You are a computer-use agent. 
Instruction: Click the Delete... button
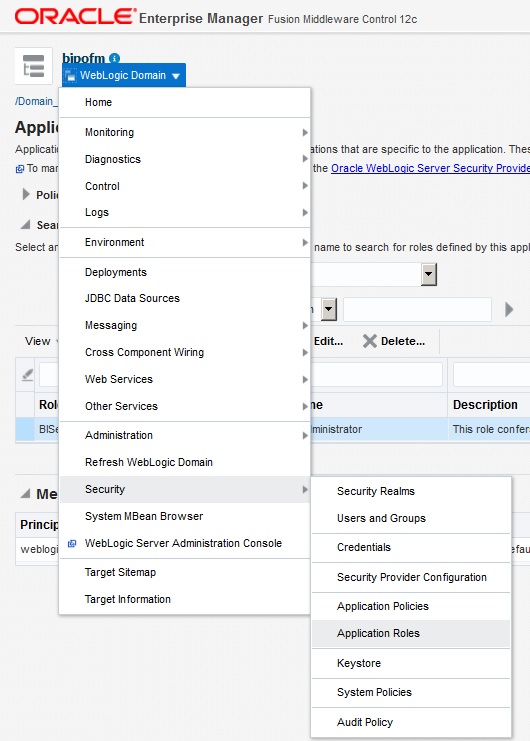(394, 341)
